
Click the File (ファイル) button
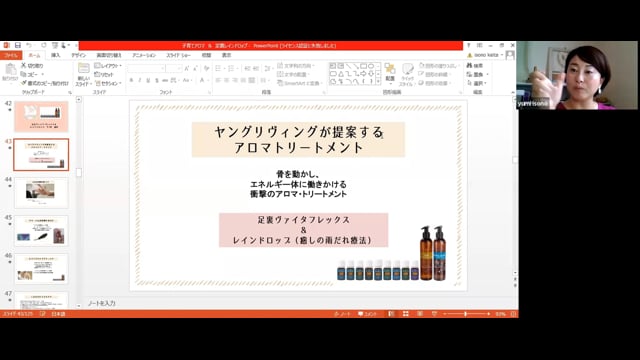pyautogui.click(x=11, y=55)
